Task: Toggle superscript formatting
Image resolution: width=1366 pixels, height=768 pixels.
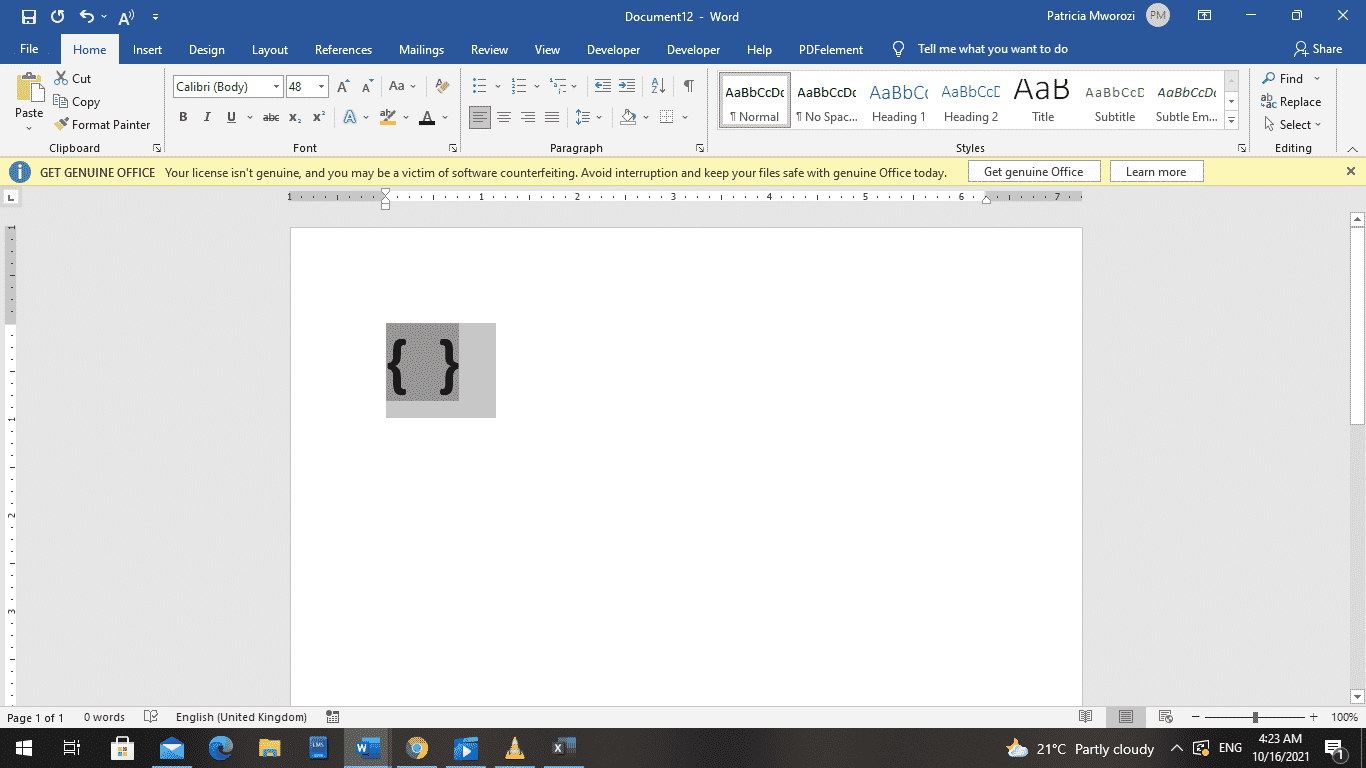Action: 317,117
